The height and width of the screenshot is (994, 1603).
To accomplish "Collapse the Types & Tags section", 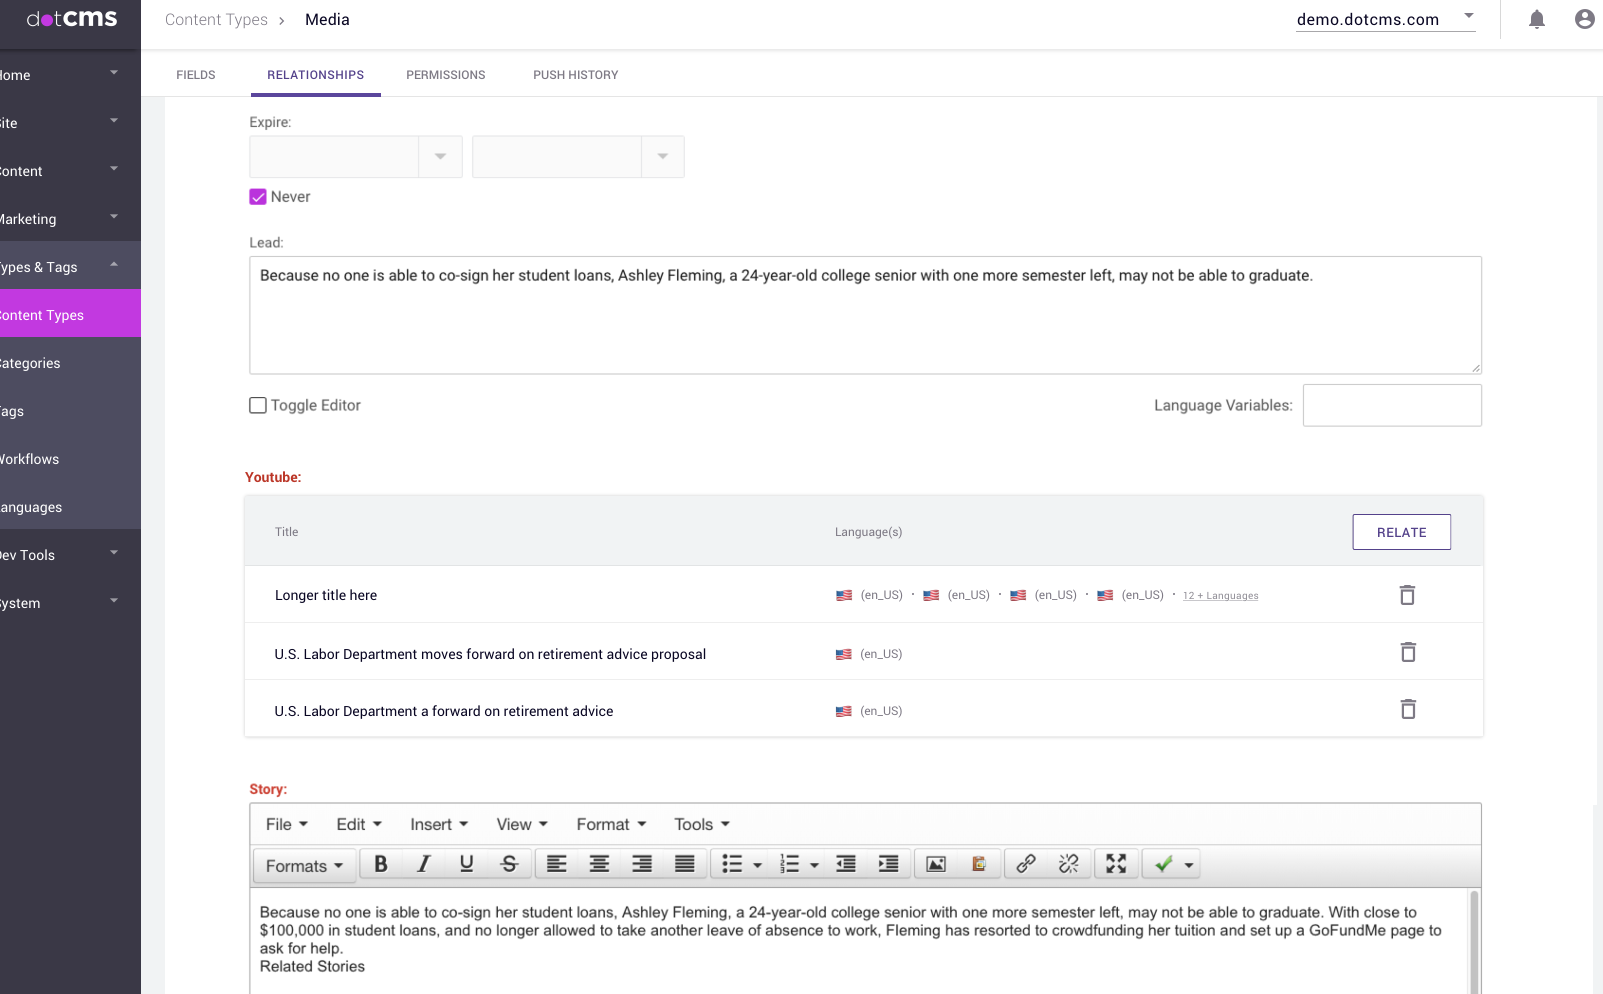I will [113, 266].
